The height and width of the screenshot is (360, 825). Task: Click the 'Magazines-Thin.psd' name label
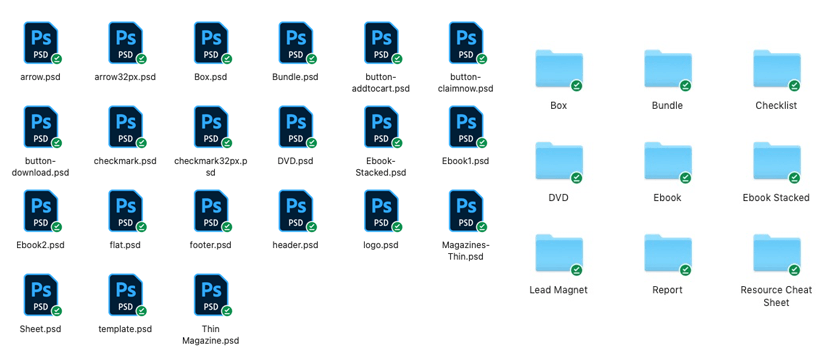(x=466, y=251)
